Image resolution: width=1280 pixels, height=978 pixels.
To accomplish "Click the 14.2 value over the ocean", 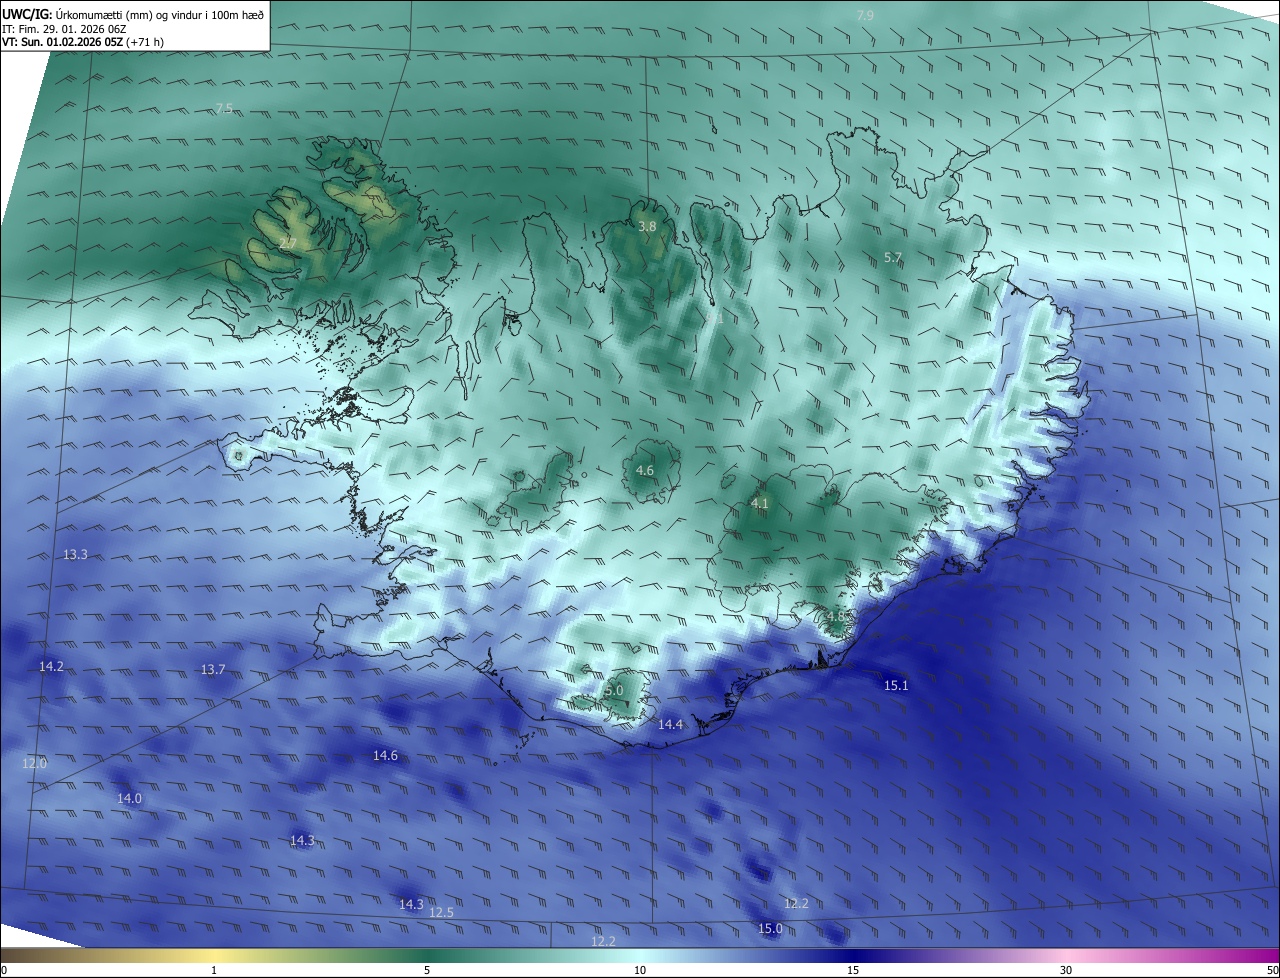I will coord(51,666).
